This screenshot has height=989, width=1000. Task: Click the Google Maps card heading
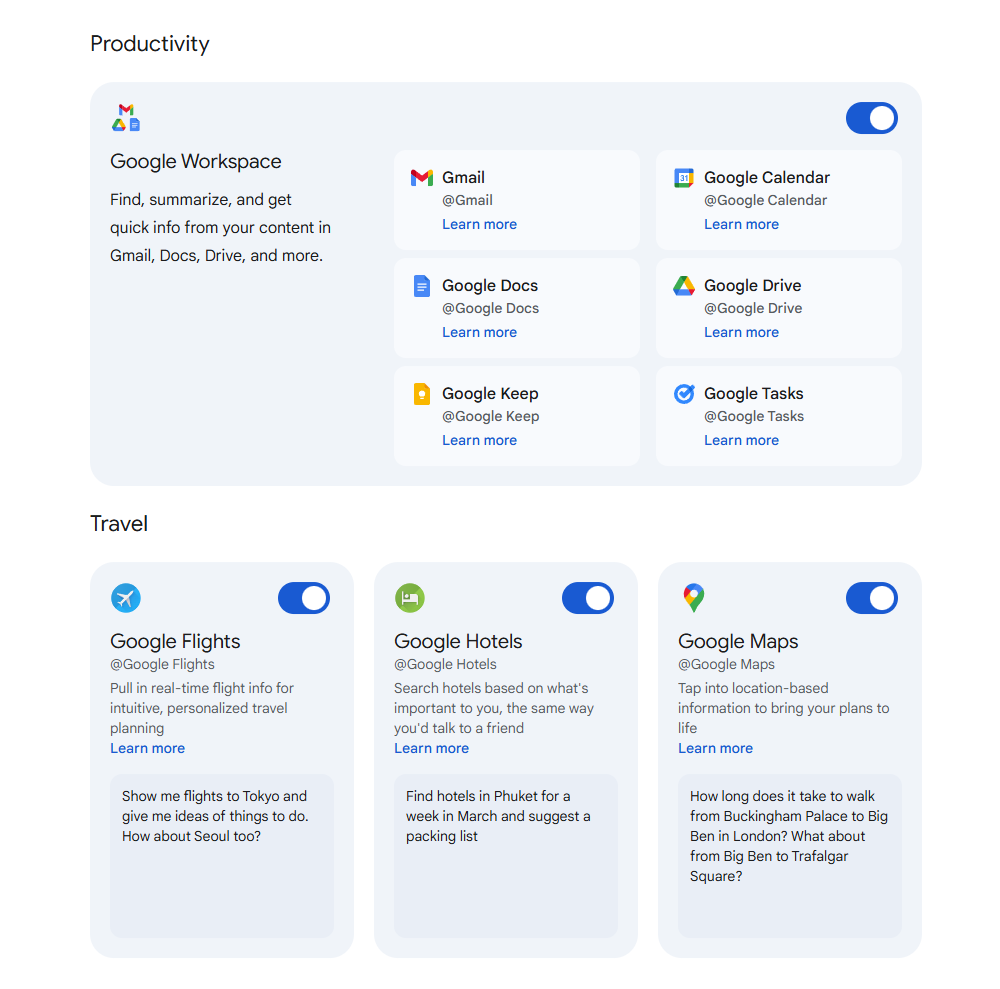(738, 641)
